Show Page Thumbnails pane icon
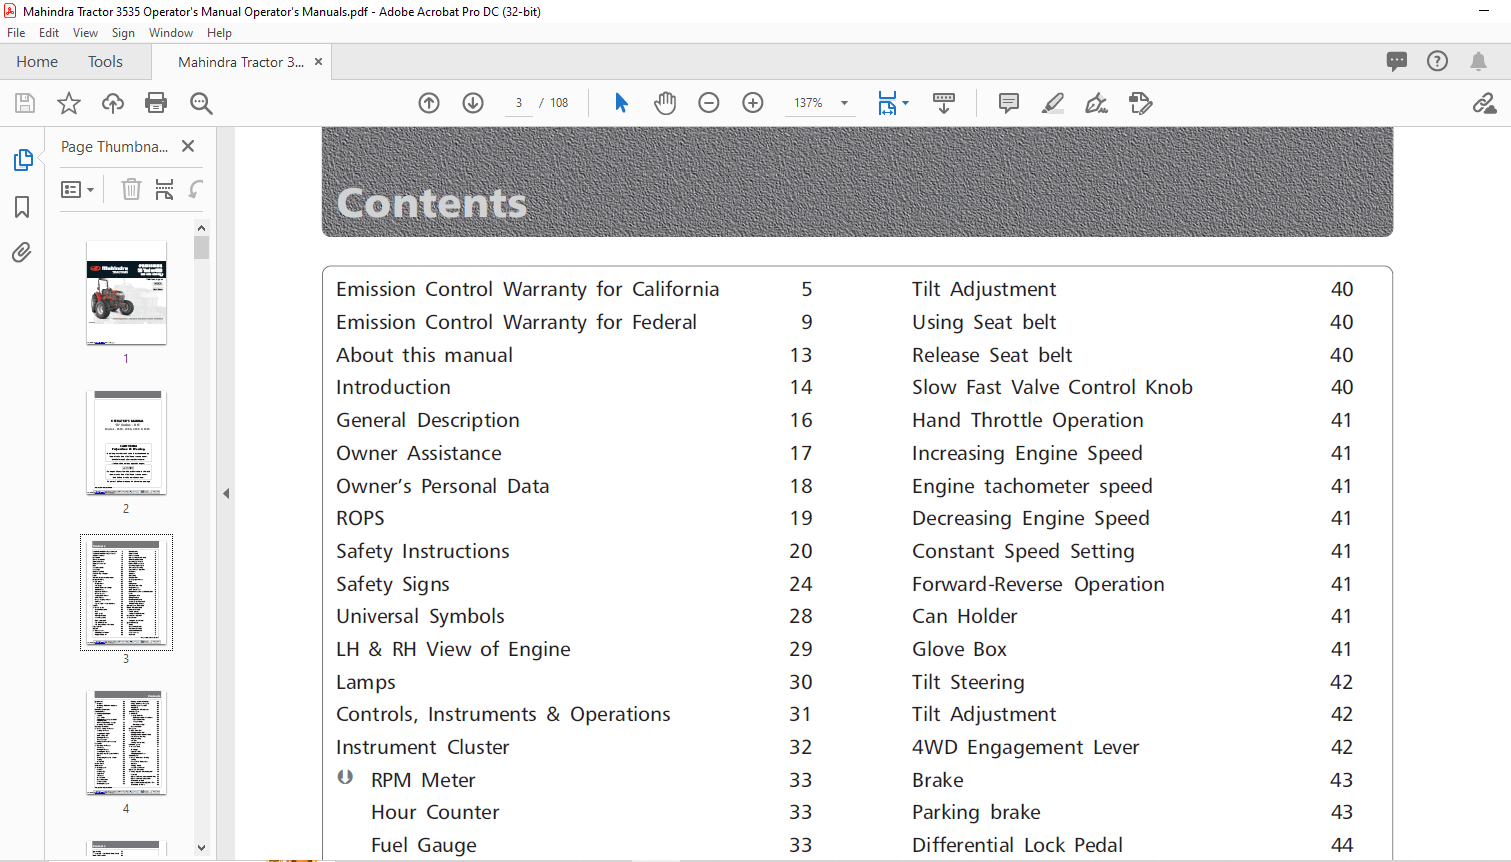The width and height of the screenshot is (1511, 862). pos(22,160)
